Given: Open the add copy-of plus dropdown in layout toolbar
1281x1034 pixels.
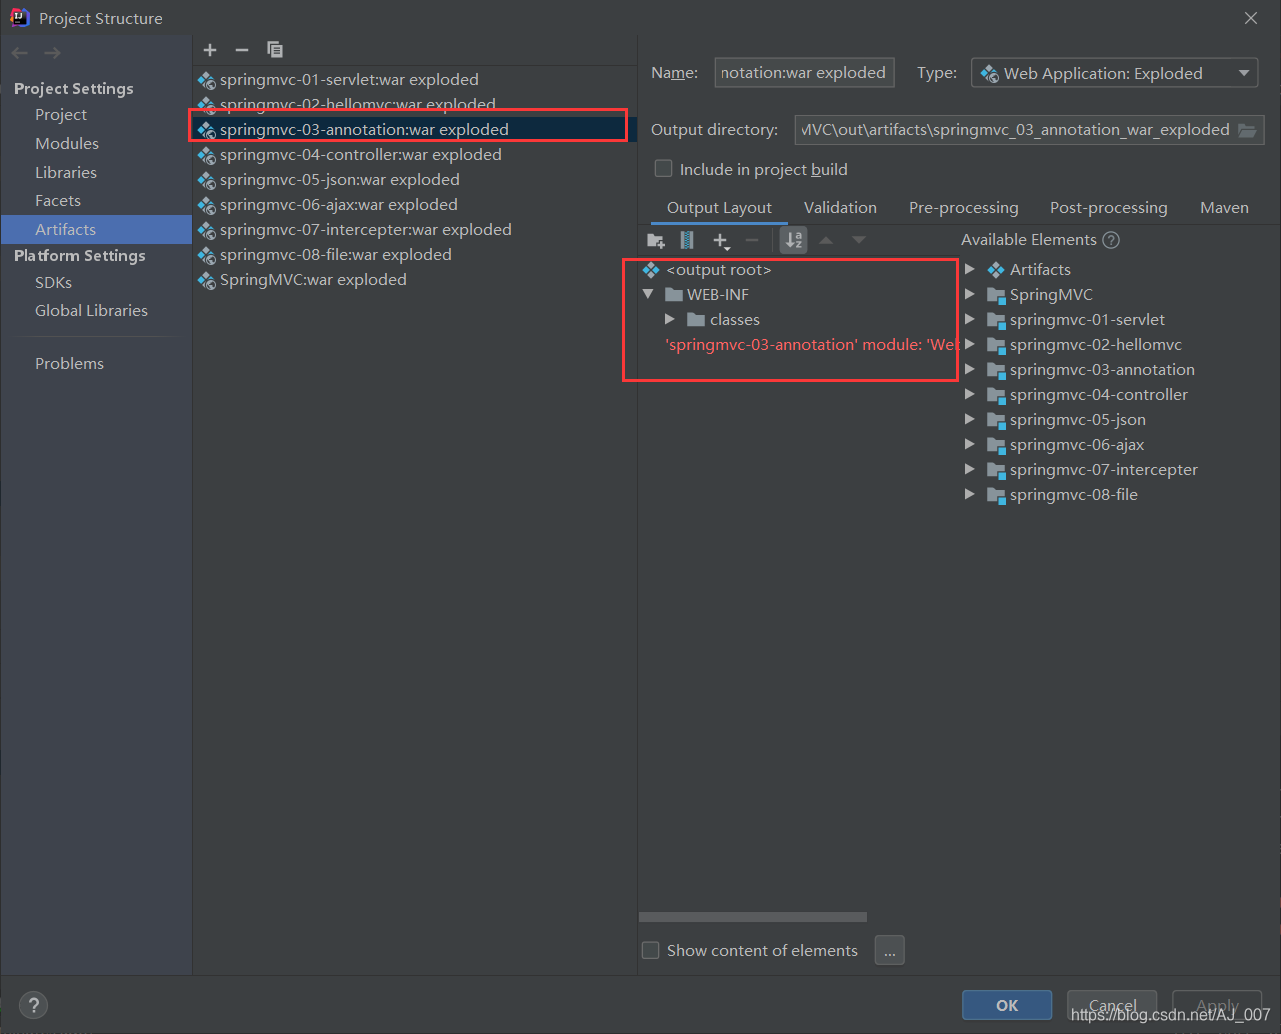Looking at the screenshot, I should [721, 240].
